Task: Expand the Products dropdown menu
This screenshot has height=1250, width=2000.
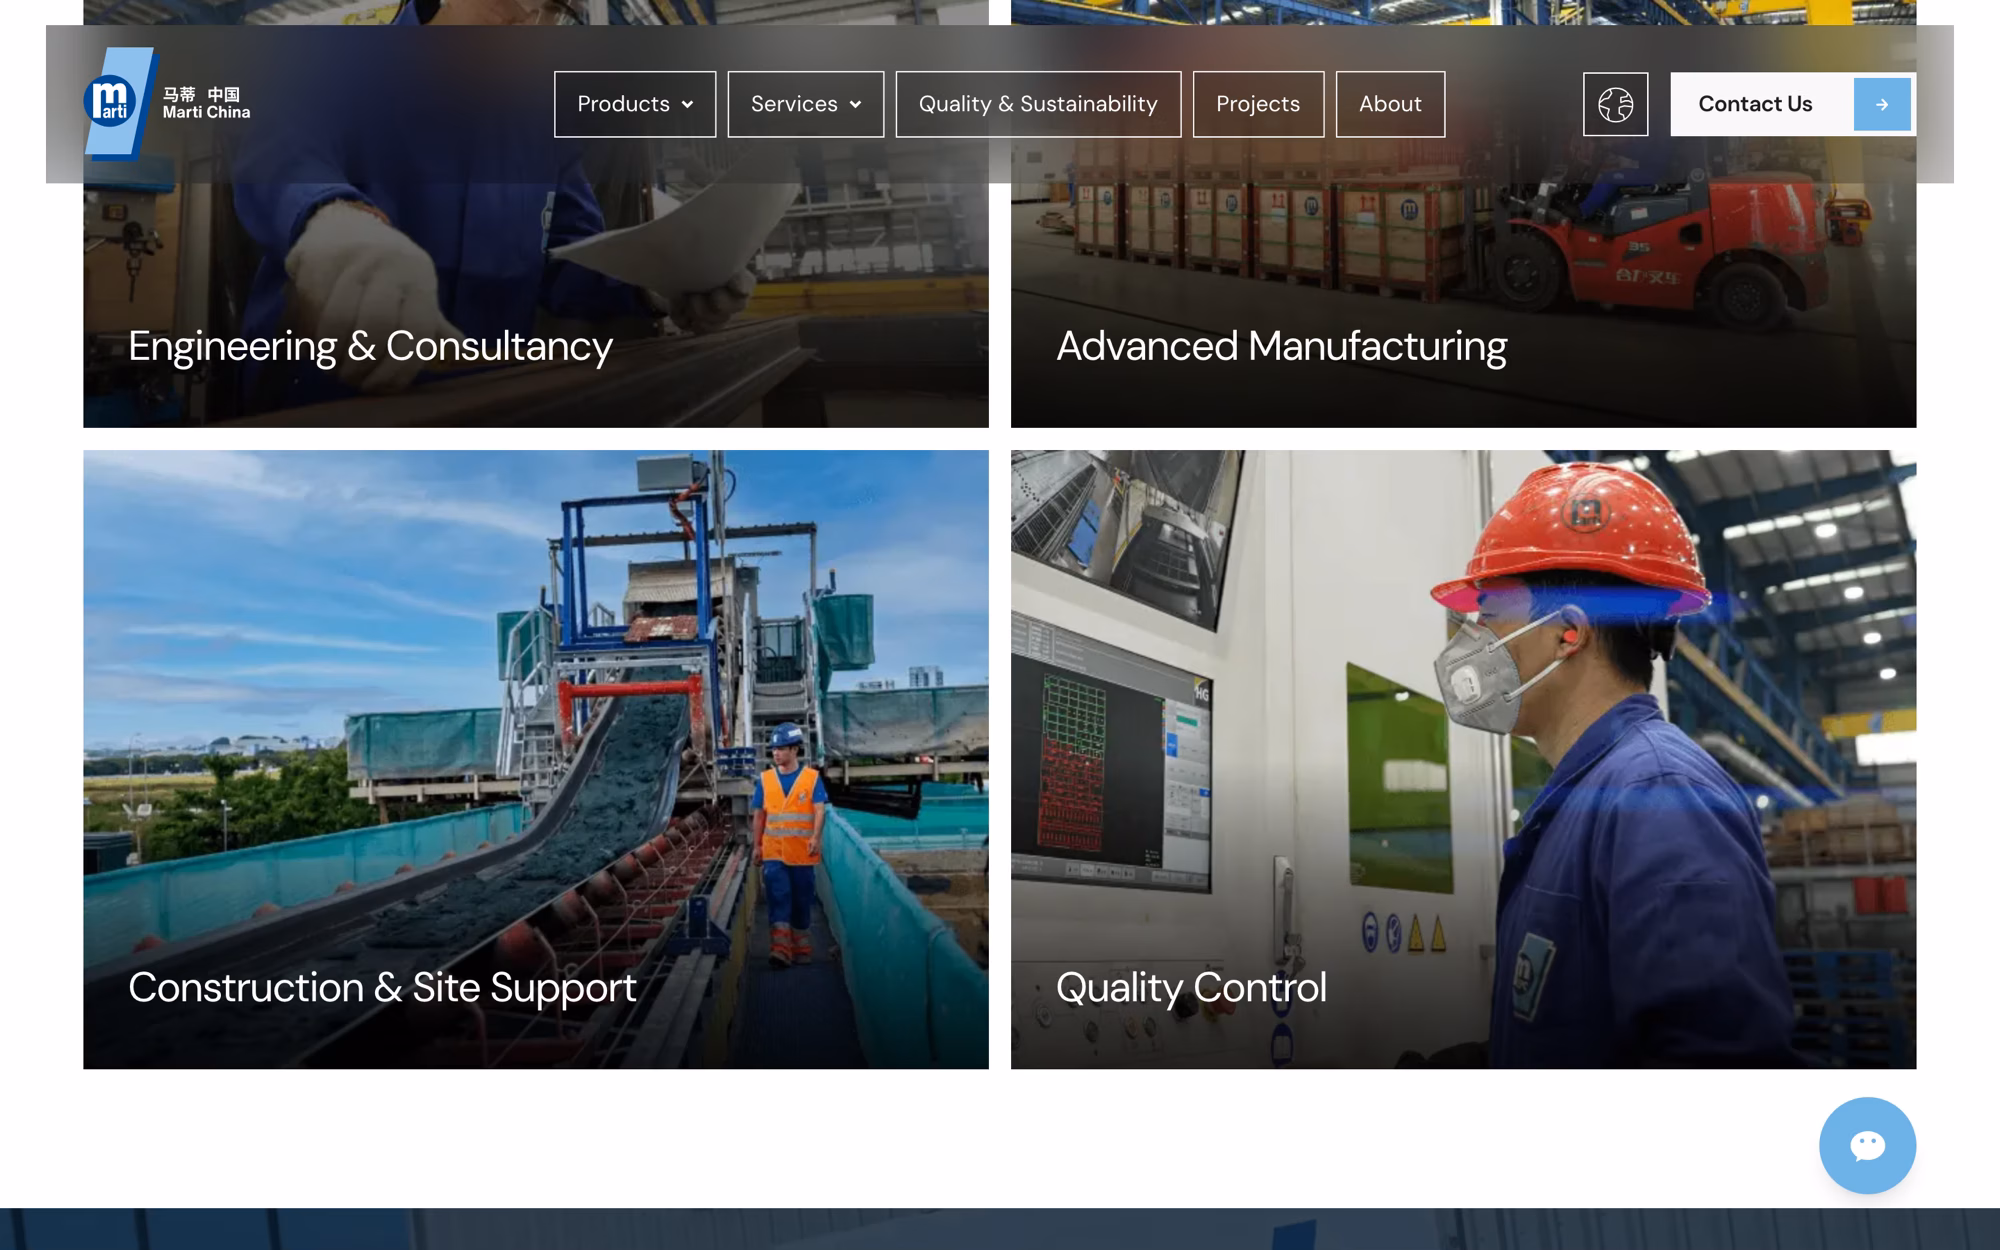Action: point(635,104)
